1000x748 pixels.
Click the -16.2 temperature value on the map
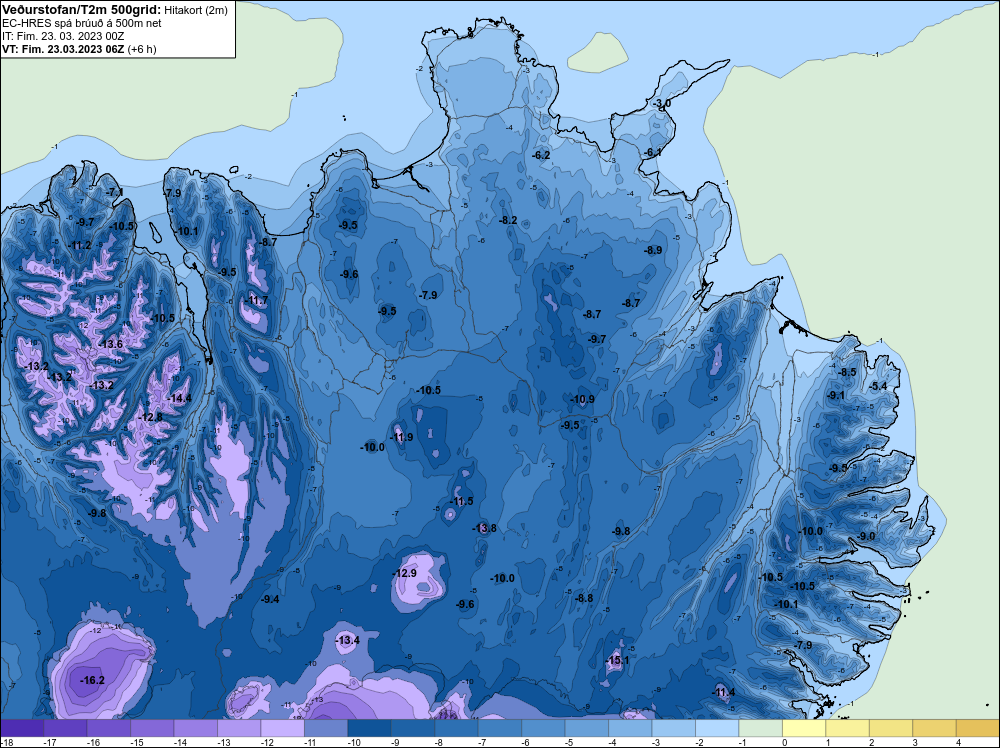click(92, 680)
